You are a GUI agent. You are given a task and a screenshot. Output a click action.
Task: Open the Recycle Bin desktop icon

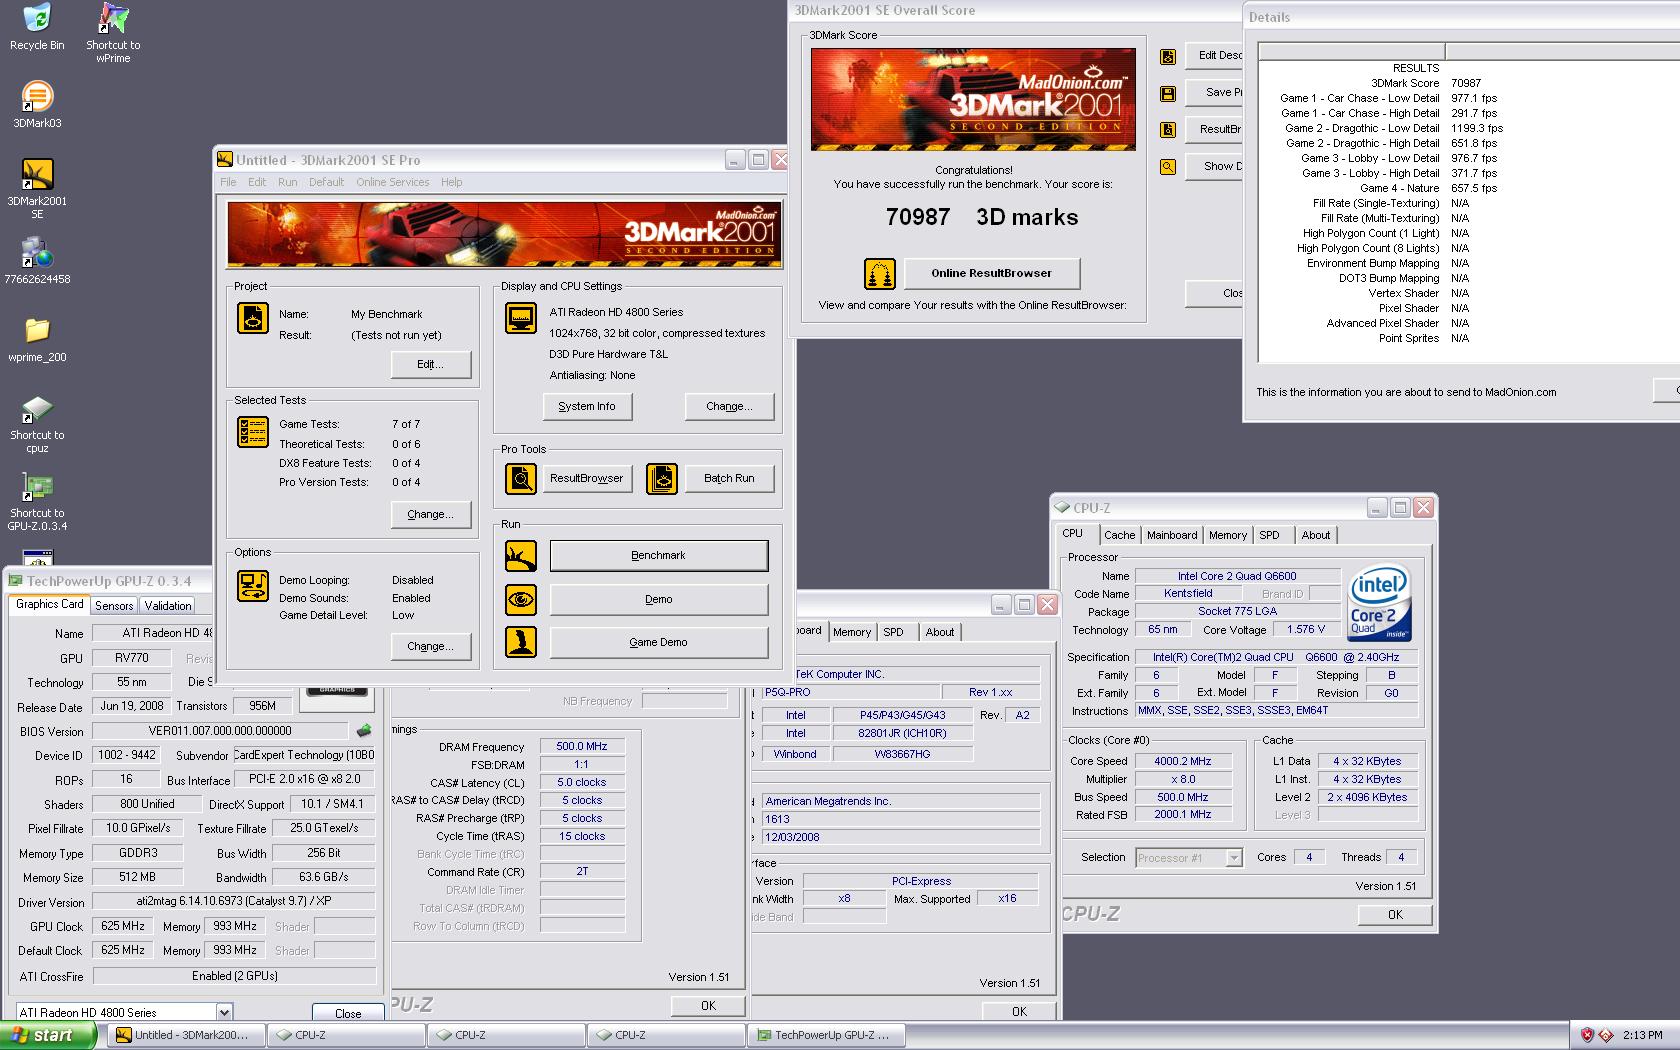(x=37, y=27)
